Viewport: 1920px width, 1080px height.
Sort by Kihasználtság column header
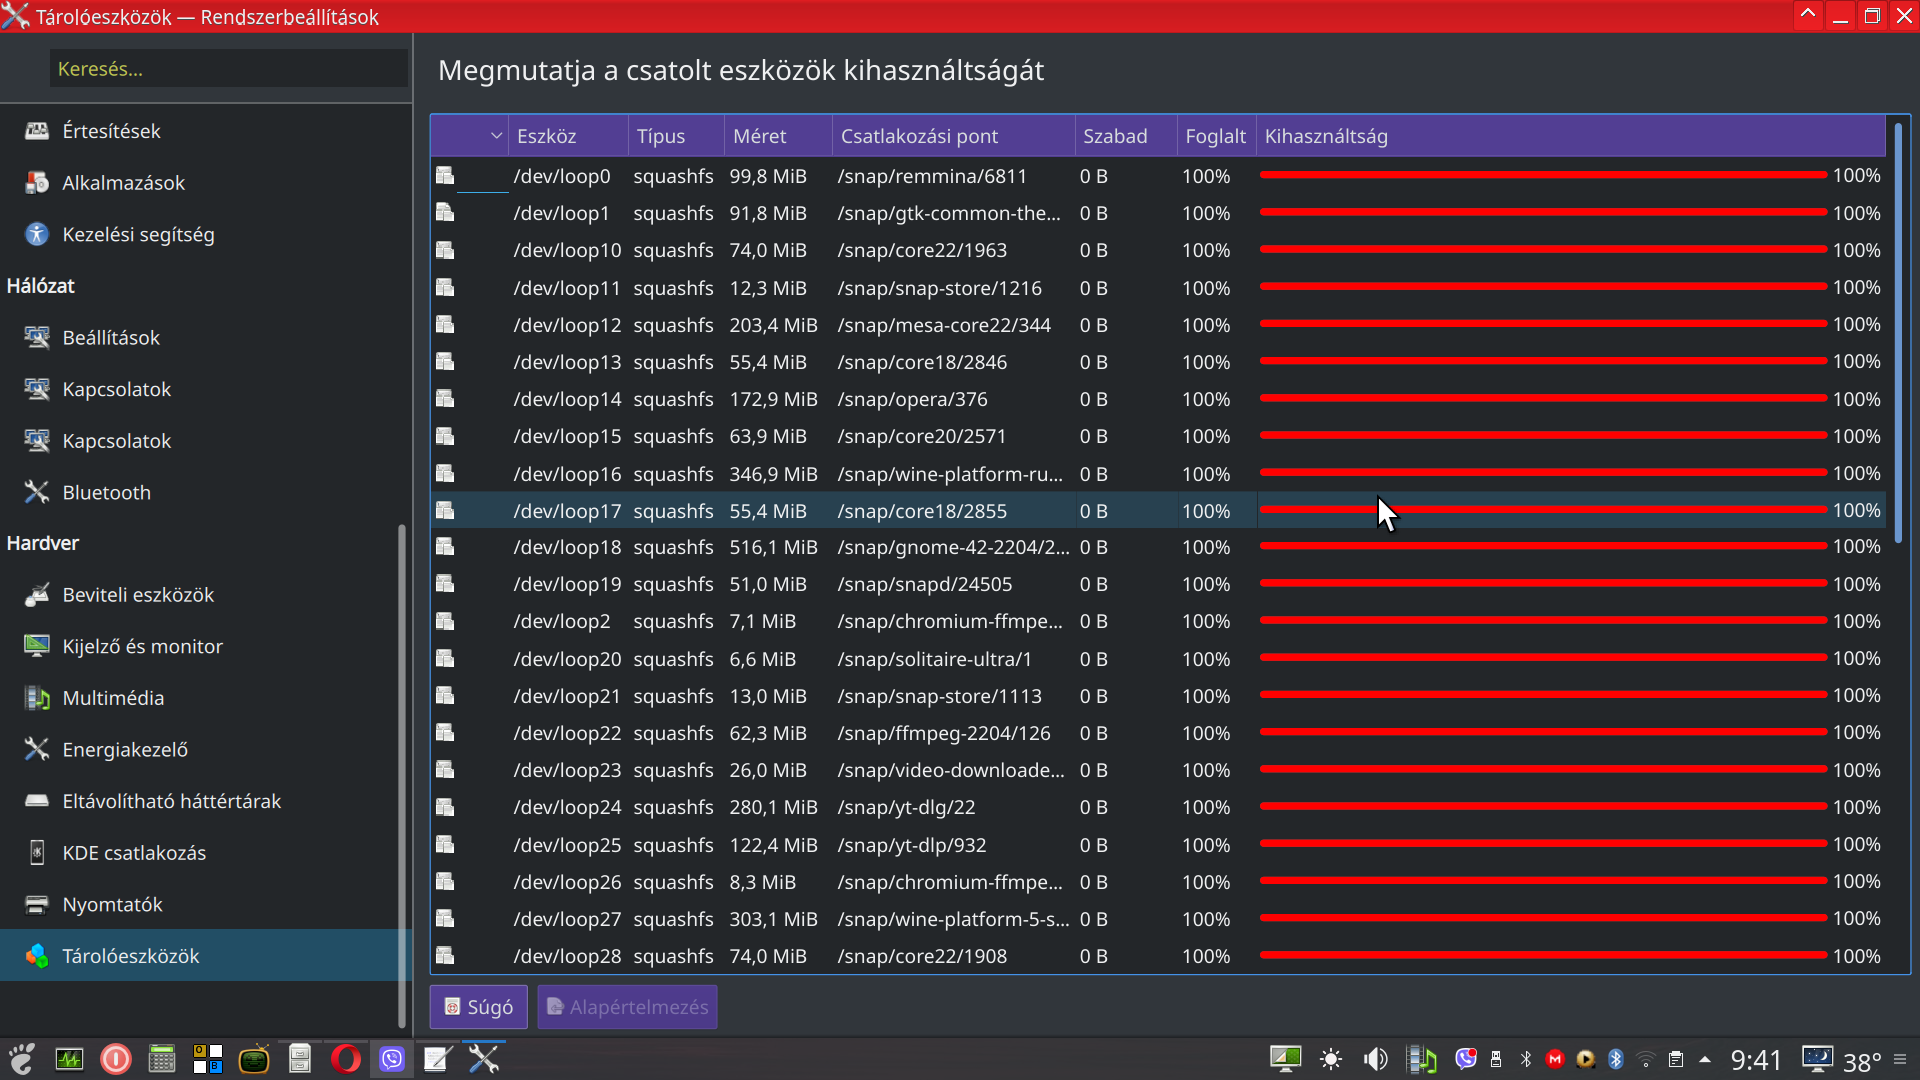[1571, 136]
